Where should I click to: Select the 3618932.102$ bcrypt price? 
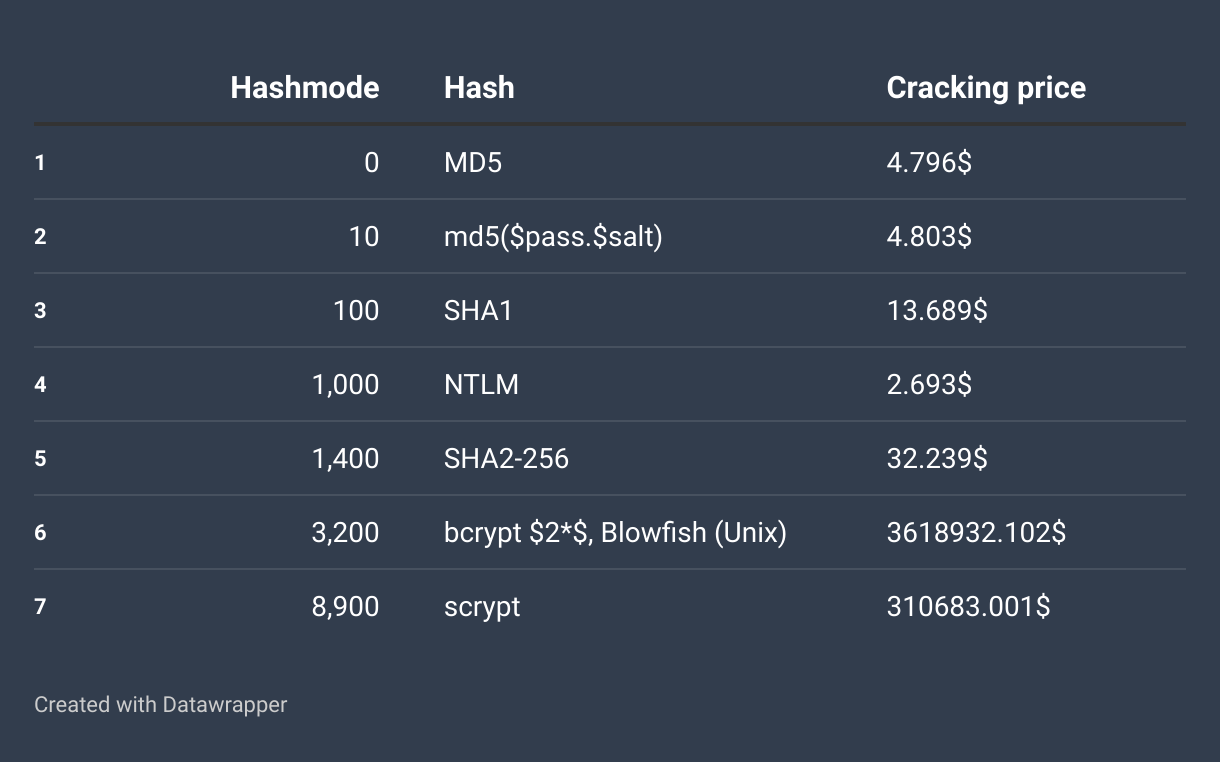[x=976, y=532]
